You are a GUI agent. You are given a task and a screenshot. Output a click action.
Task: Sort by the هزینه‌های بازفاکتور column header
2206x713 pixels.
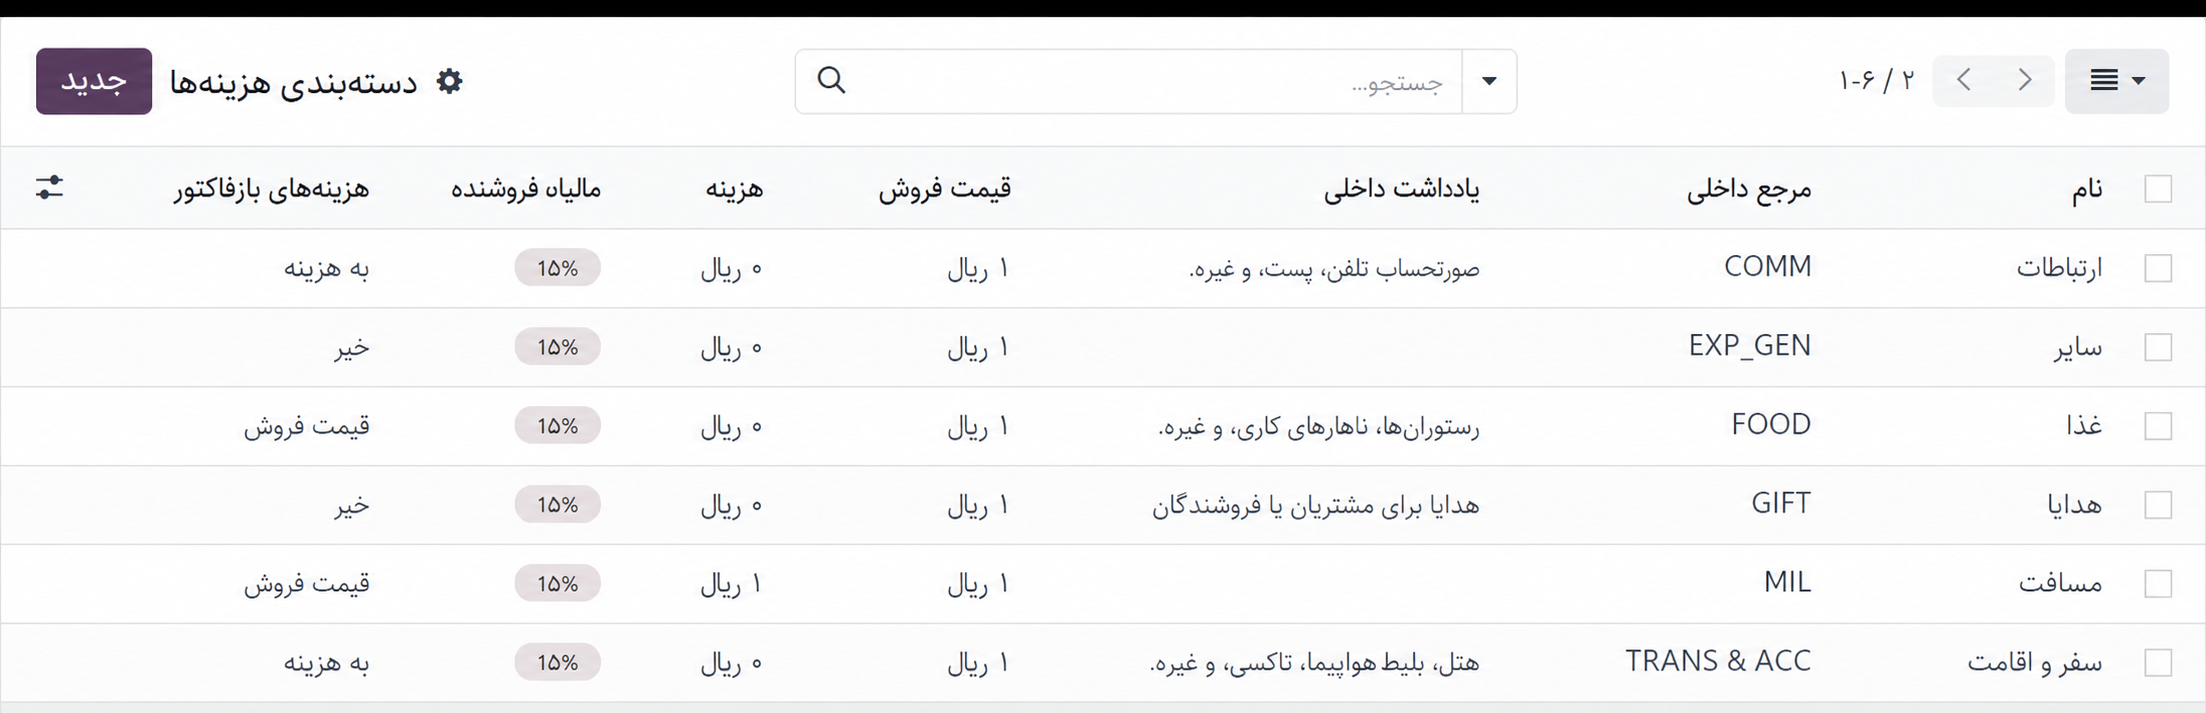click(271, 188)
